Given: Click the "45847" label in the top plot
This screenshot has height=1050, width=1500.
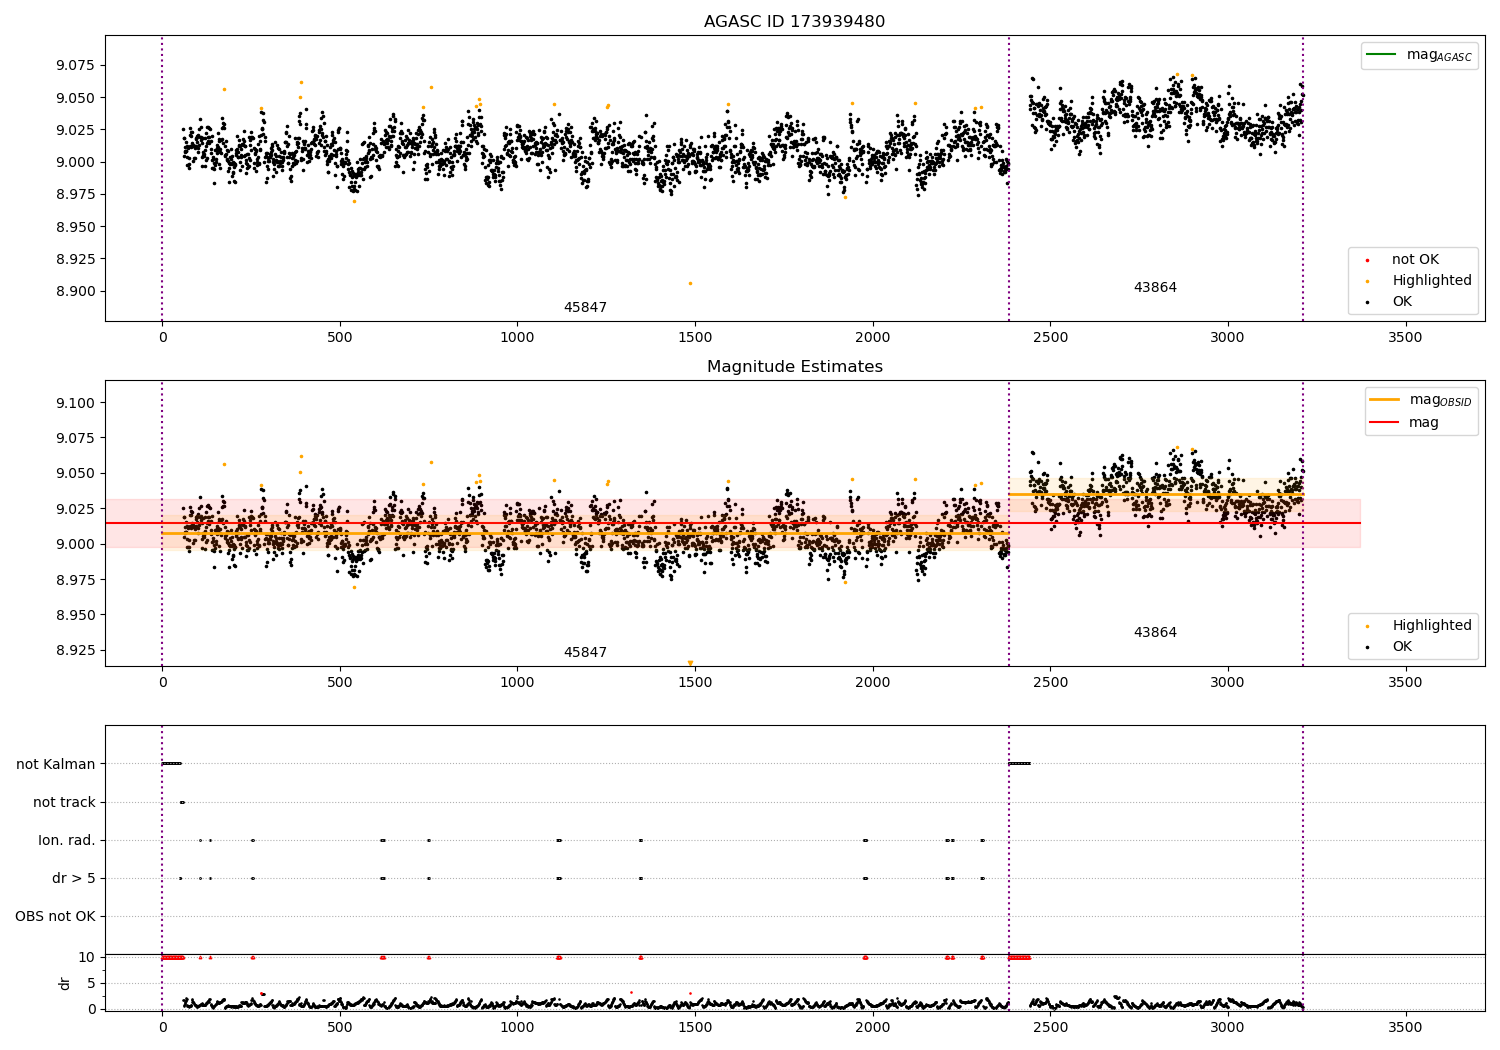Looking at the screenshot, I should tap(585, 308).
